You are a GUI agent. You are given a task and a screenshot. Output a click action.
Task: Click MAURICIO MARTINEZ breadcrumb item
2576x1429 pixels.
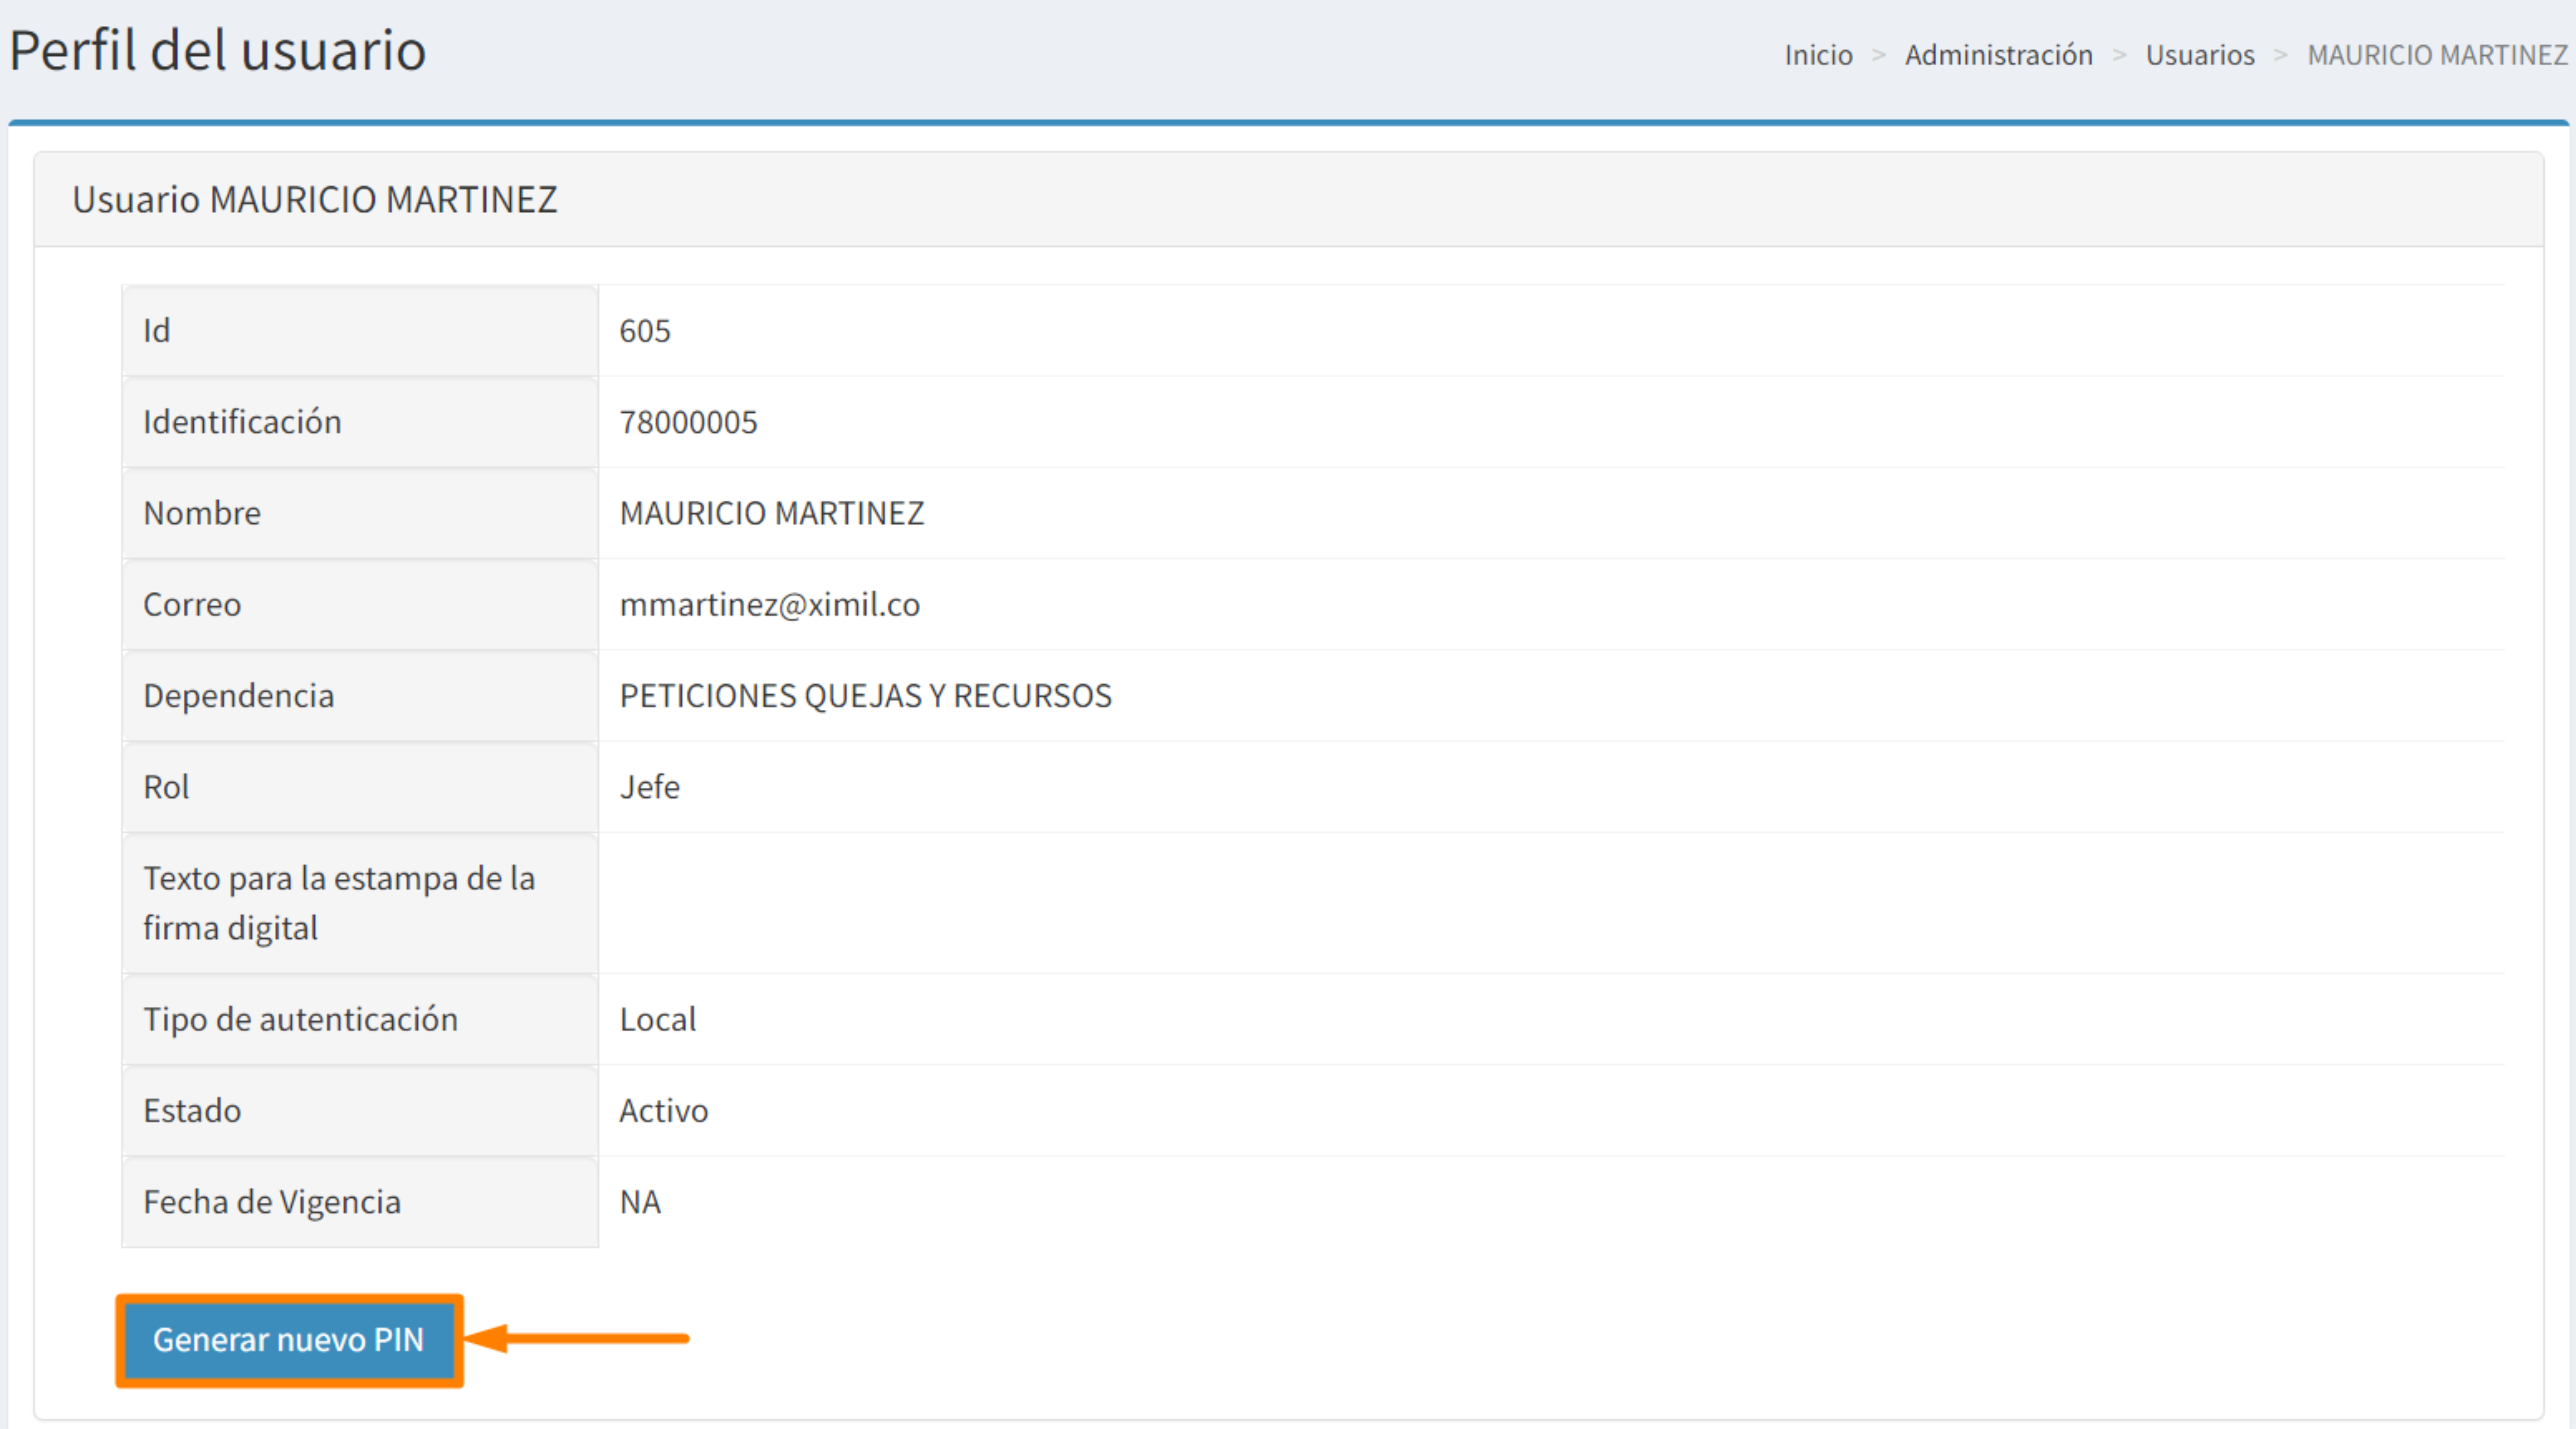[x=2437, y=55]
